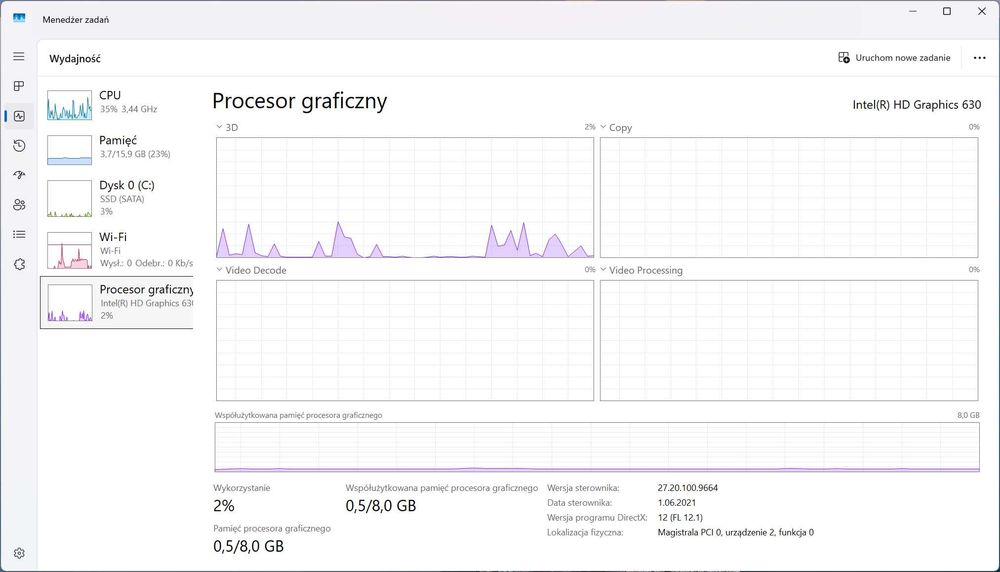Expand the 3D graph selector dropdown
This screenshot has height=572, width=1000.
coord(220,128)
